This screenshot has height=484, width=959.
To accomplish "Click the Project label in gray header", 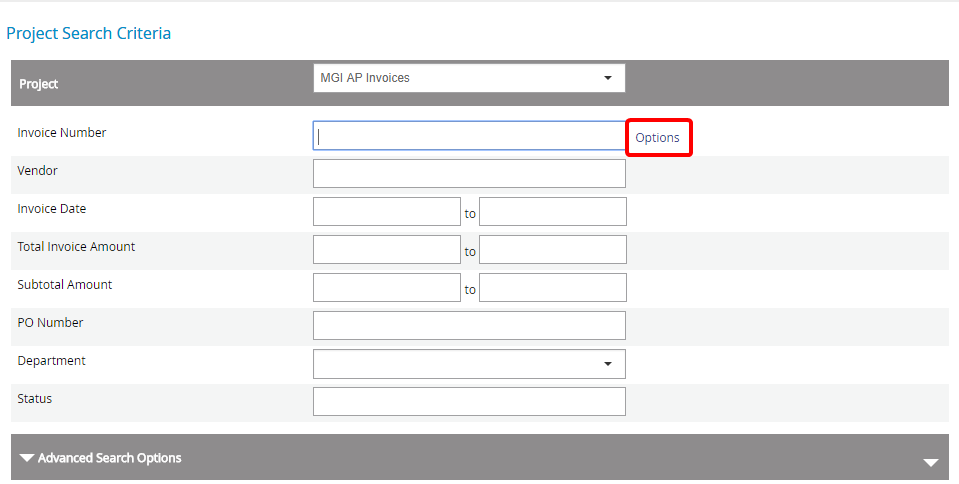I will [39, 84].
